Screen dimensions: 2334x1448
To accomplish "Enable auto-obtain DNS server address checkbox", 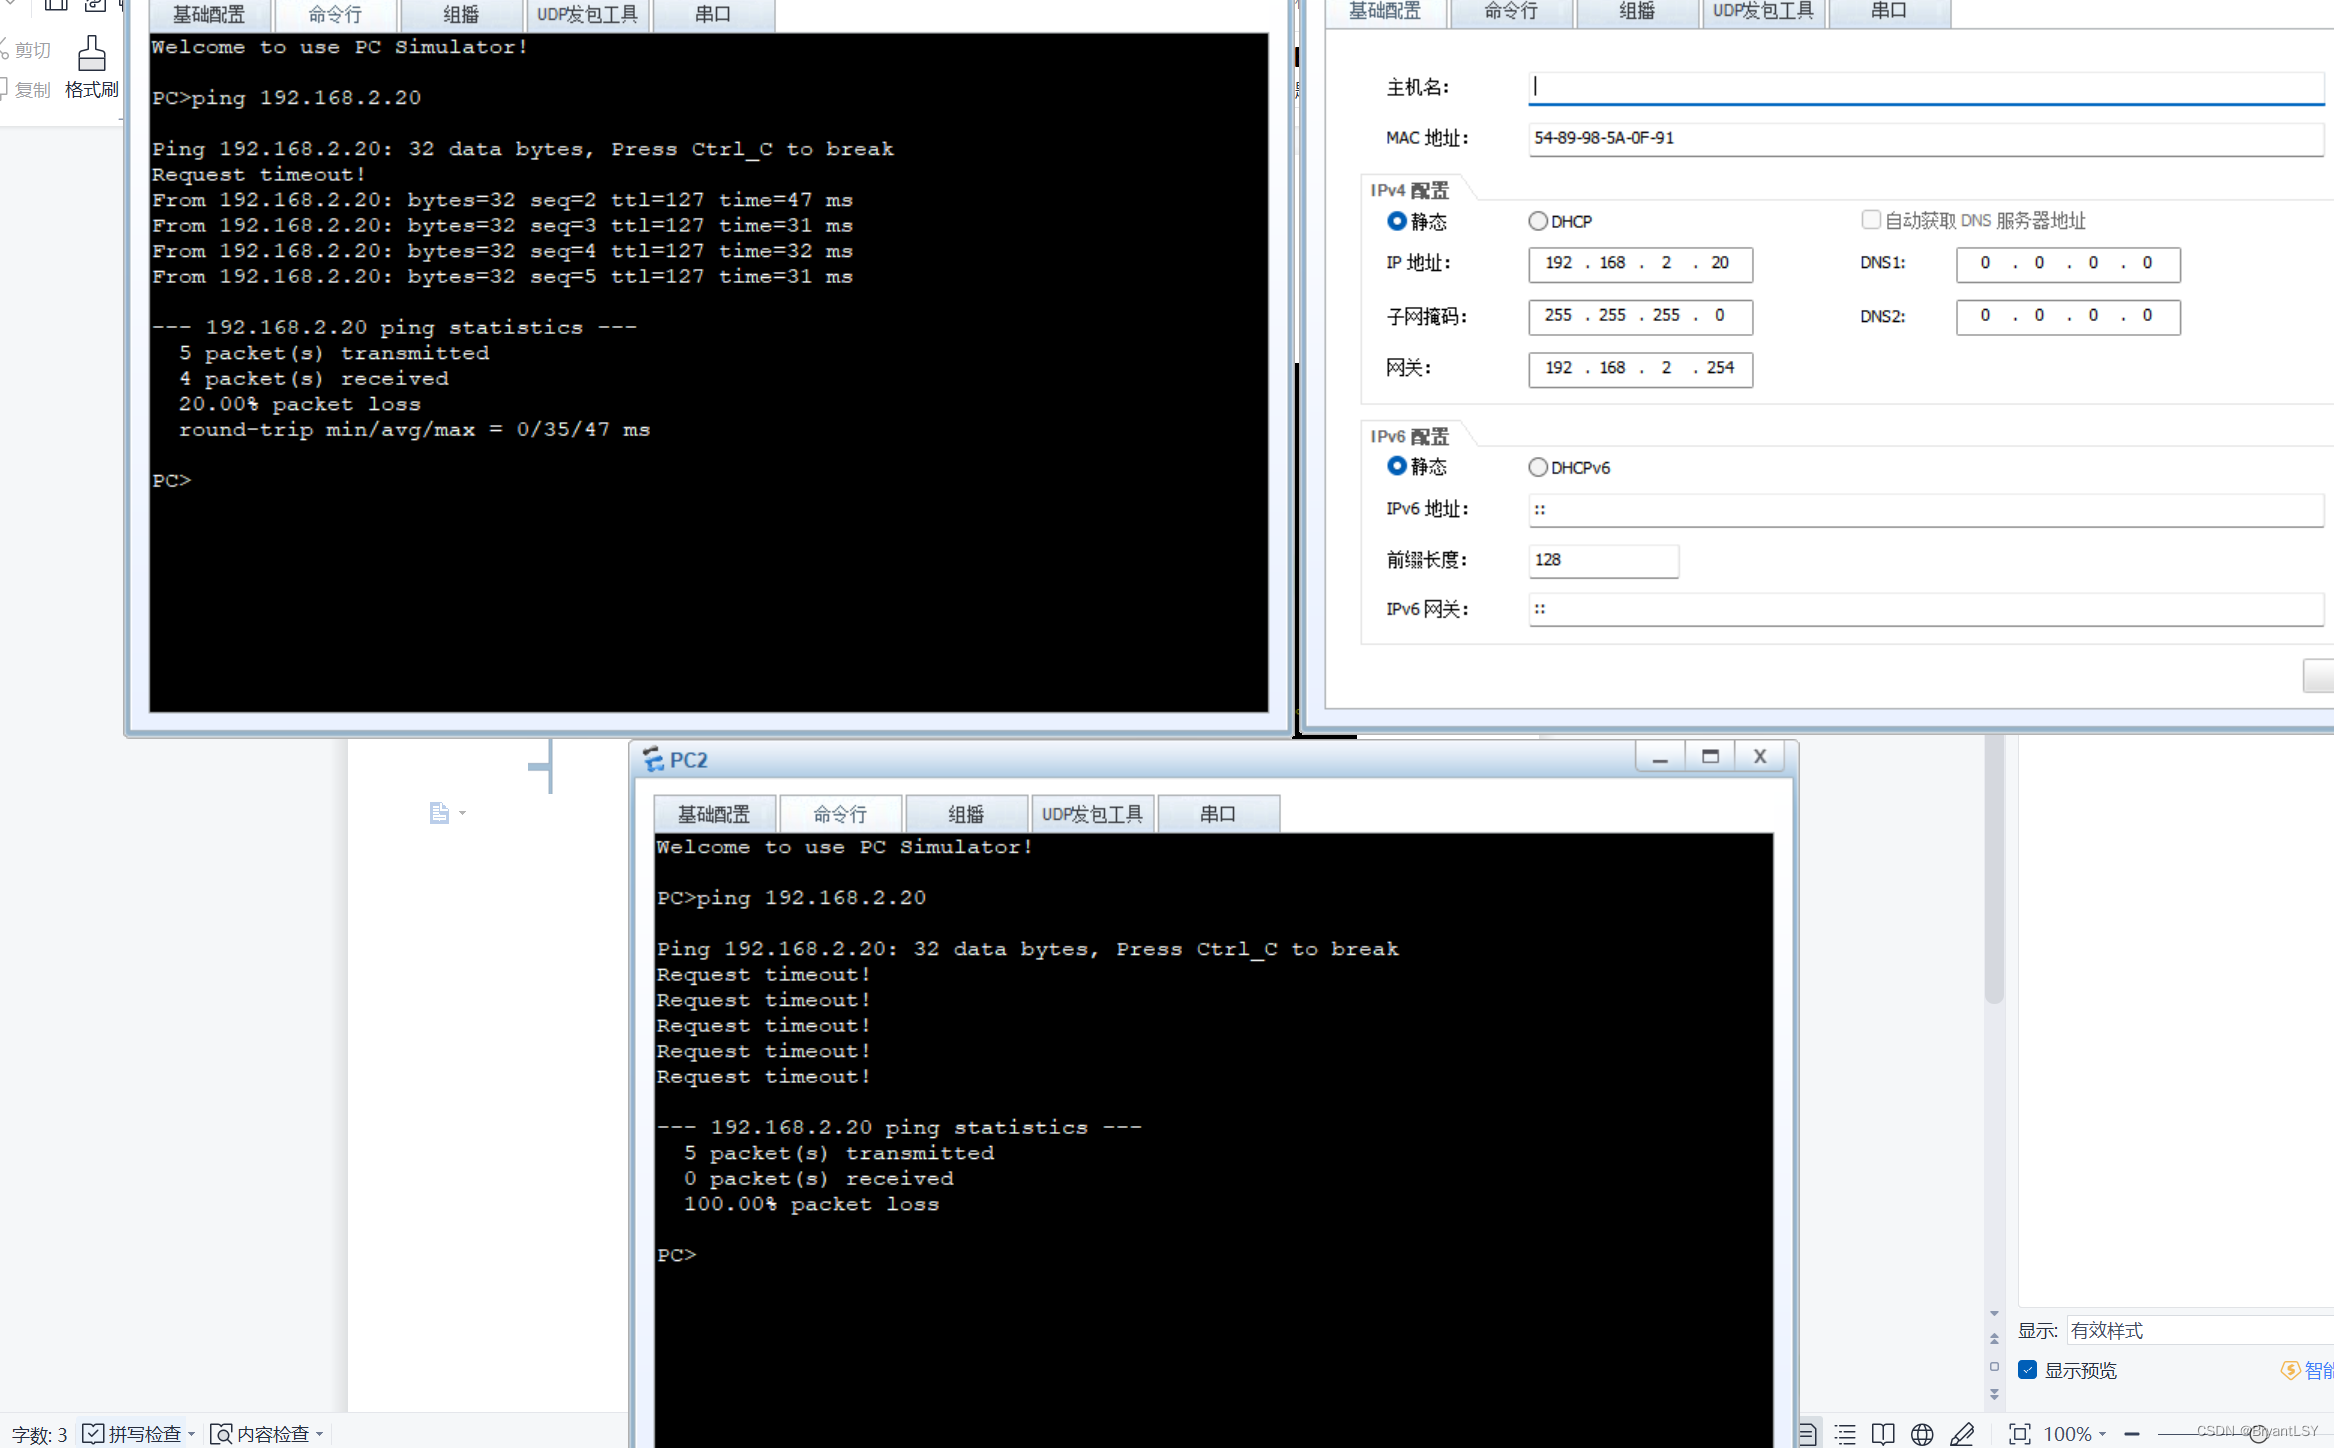I will (1870, 220).
